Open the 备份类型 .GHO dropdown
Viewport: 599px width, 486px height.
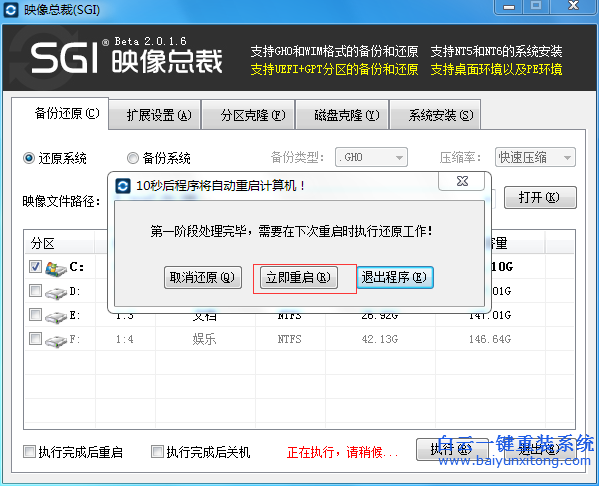371,157
